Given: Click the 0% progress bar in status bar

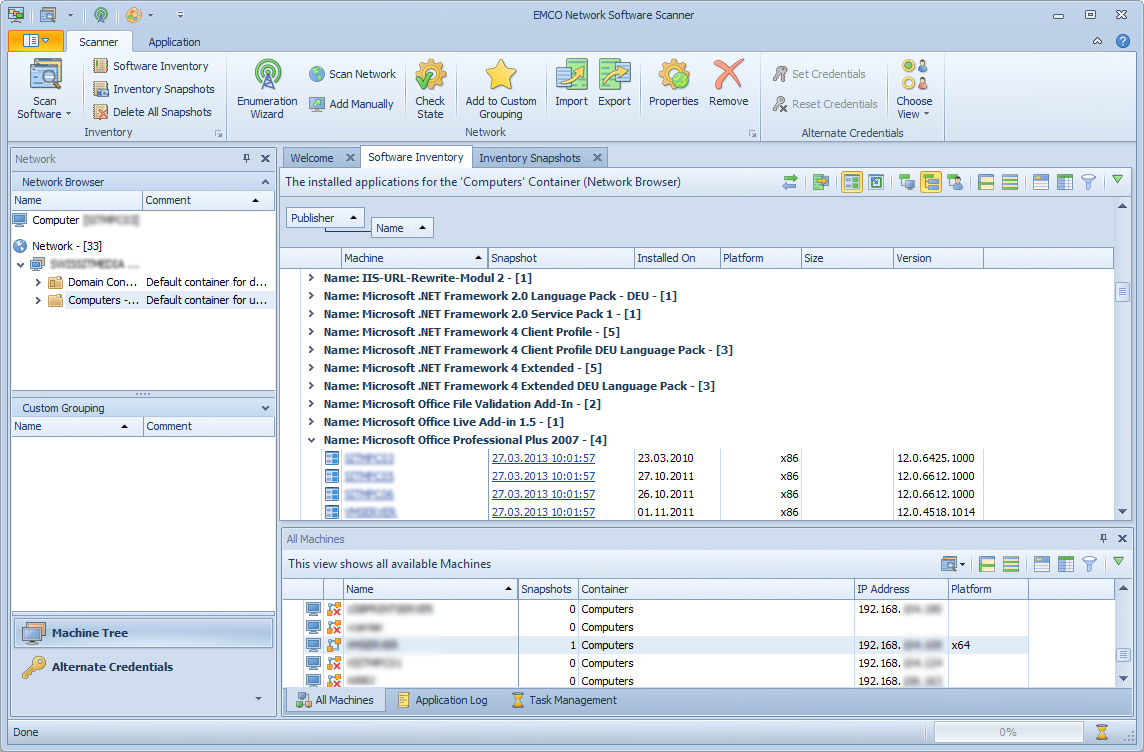Looking at the screenshot, I should click(x=1008, y=732).
